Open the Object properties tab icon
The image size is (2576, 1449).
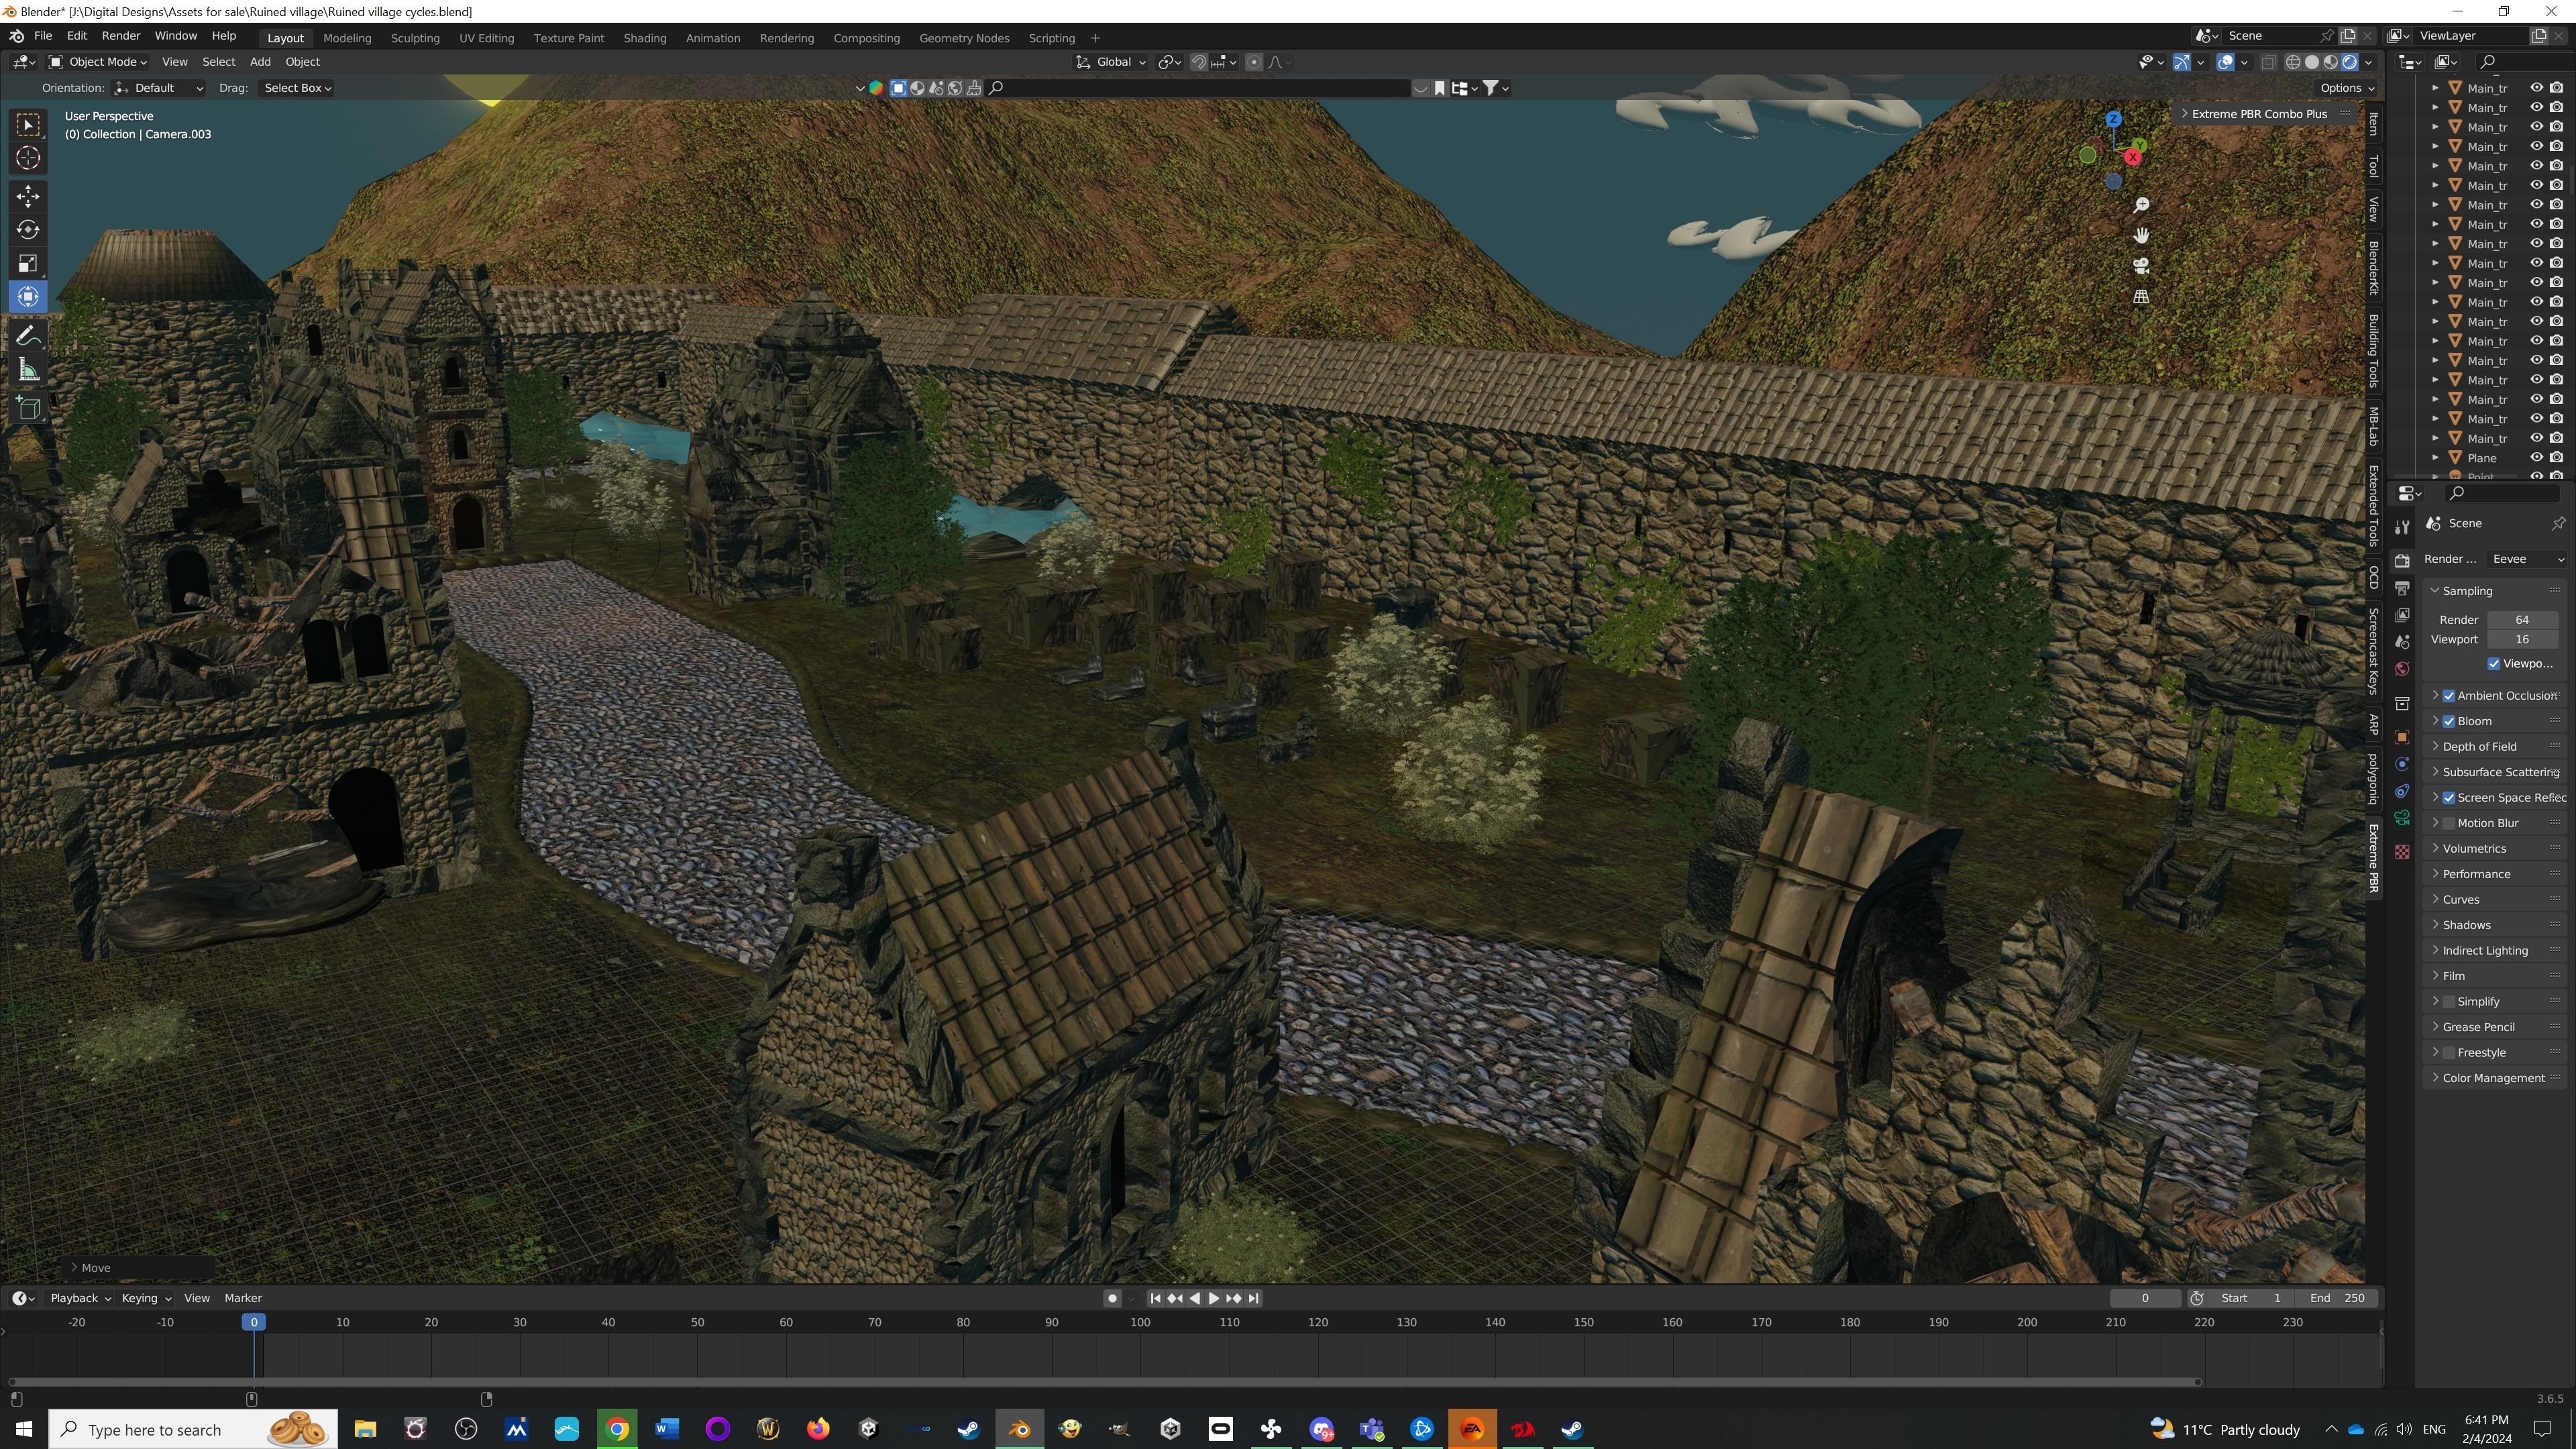pyautogui.click(x=2402, y=737)
